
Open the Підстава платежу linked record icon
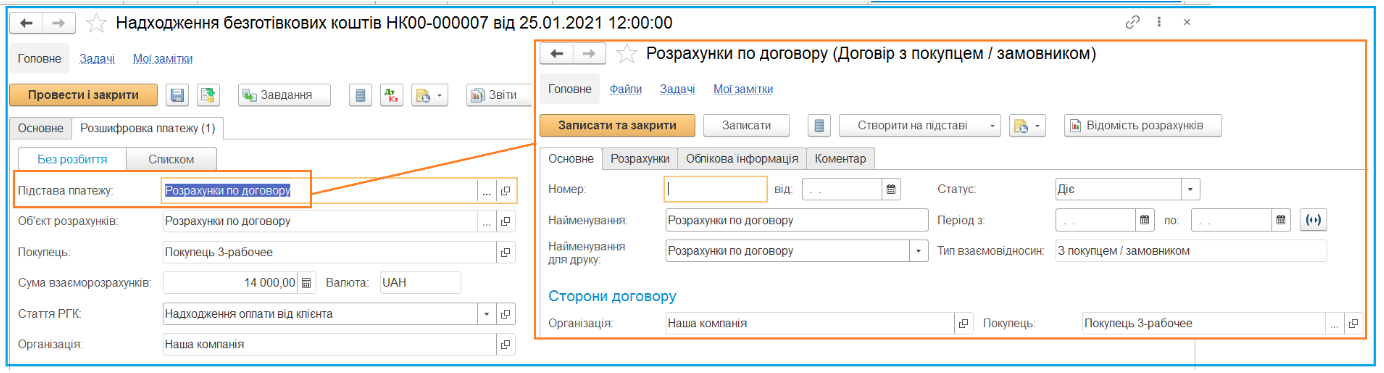pos(506,190)
